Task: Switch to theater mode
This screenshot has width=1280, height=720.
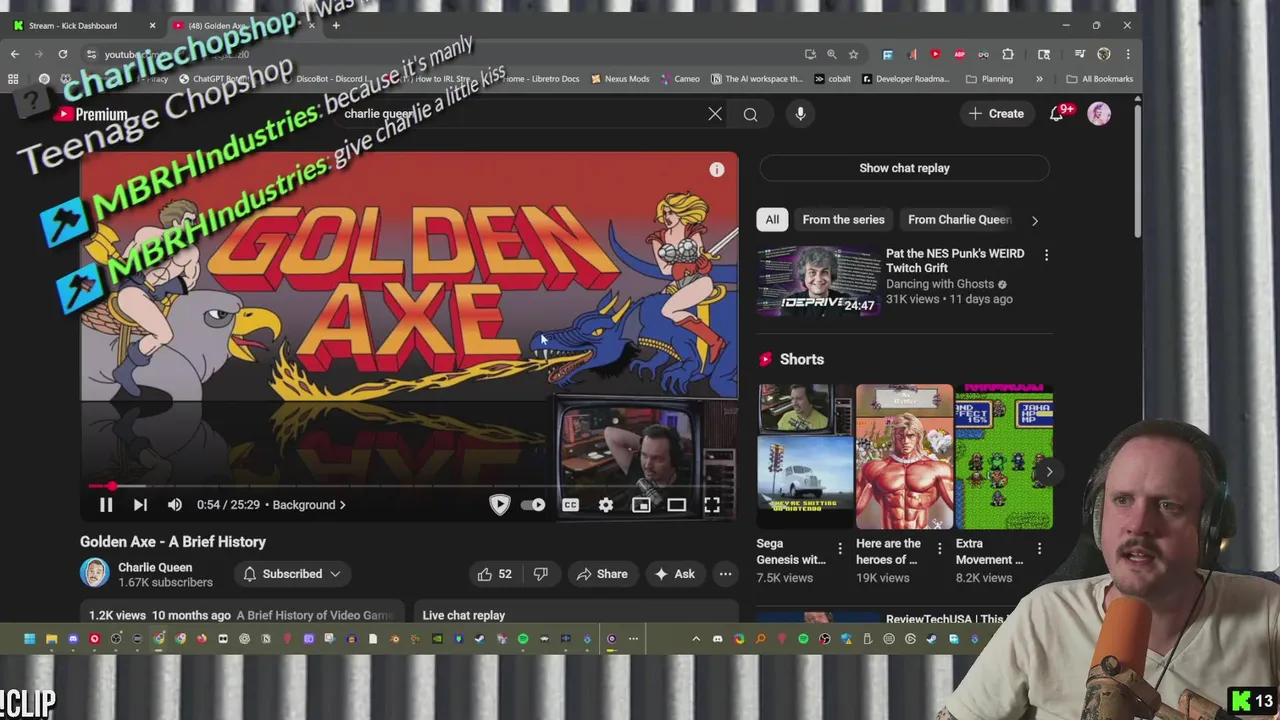Action: coord(677,505)
